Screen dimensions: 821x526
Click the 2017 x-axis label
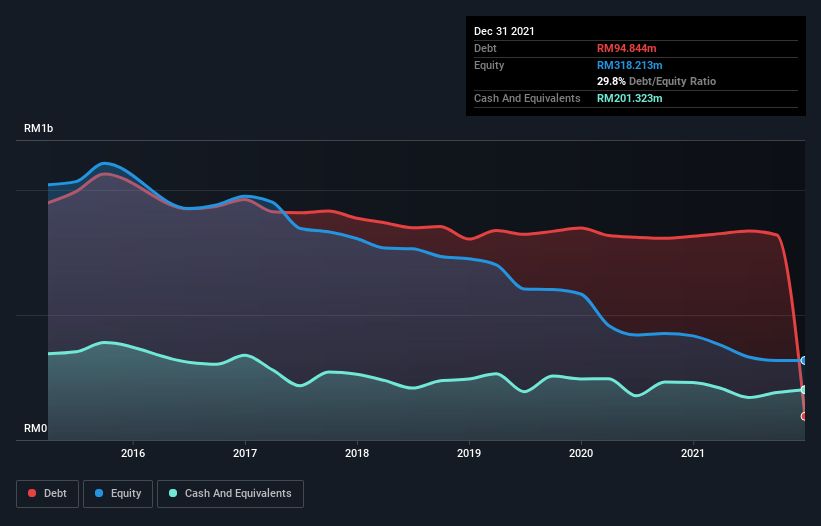click(x=245, y=453)
